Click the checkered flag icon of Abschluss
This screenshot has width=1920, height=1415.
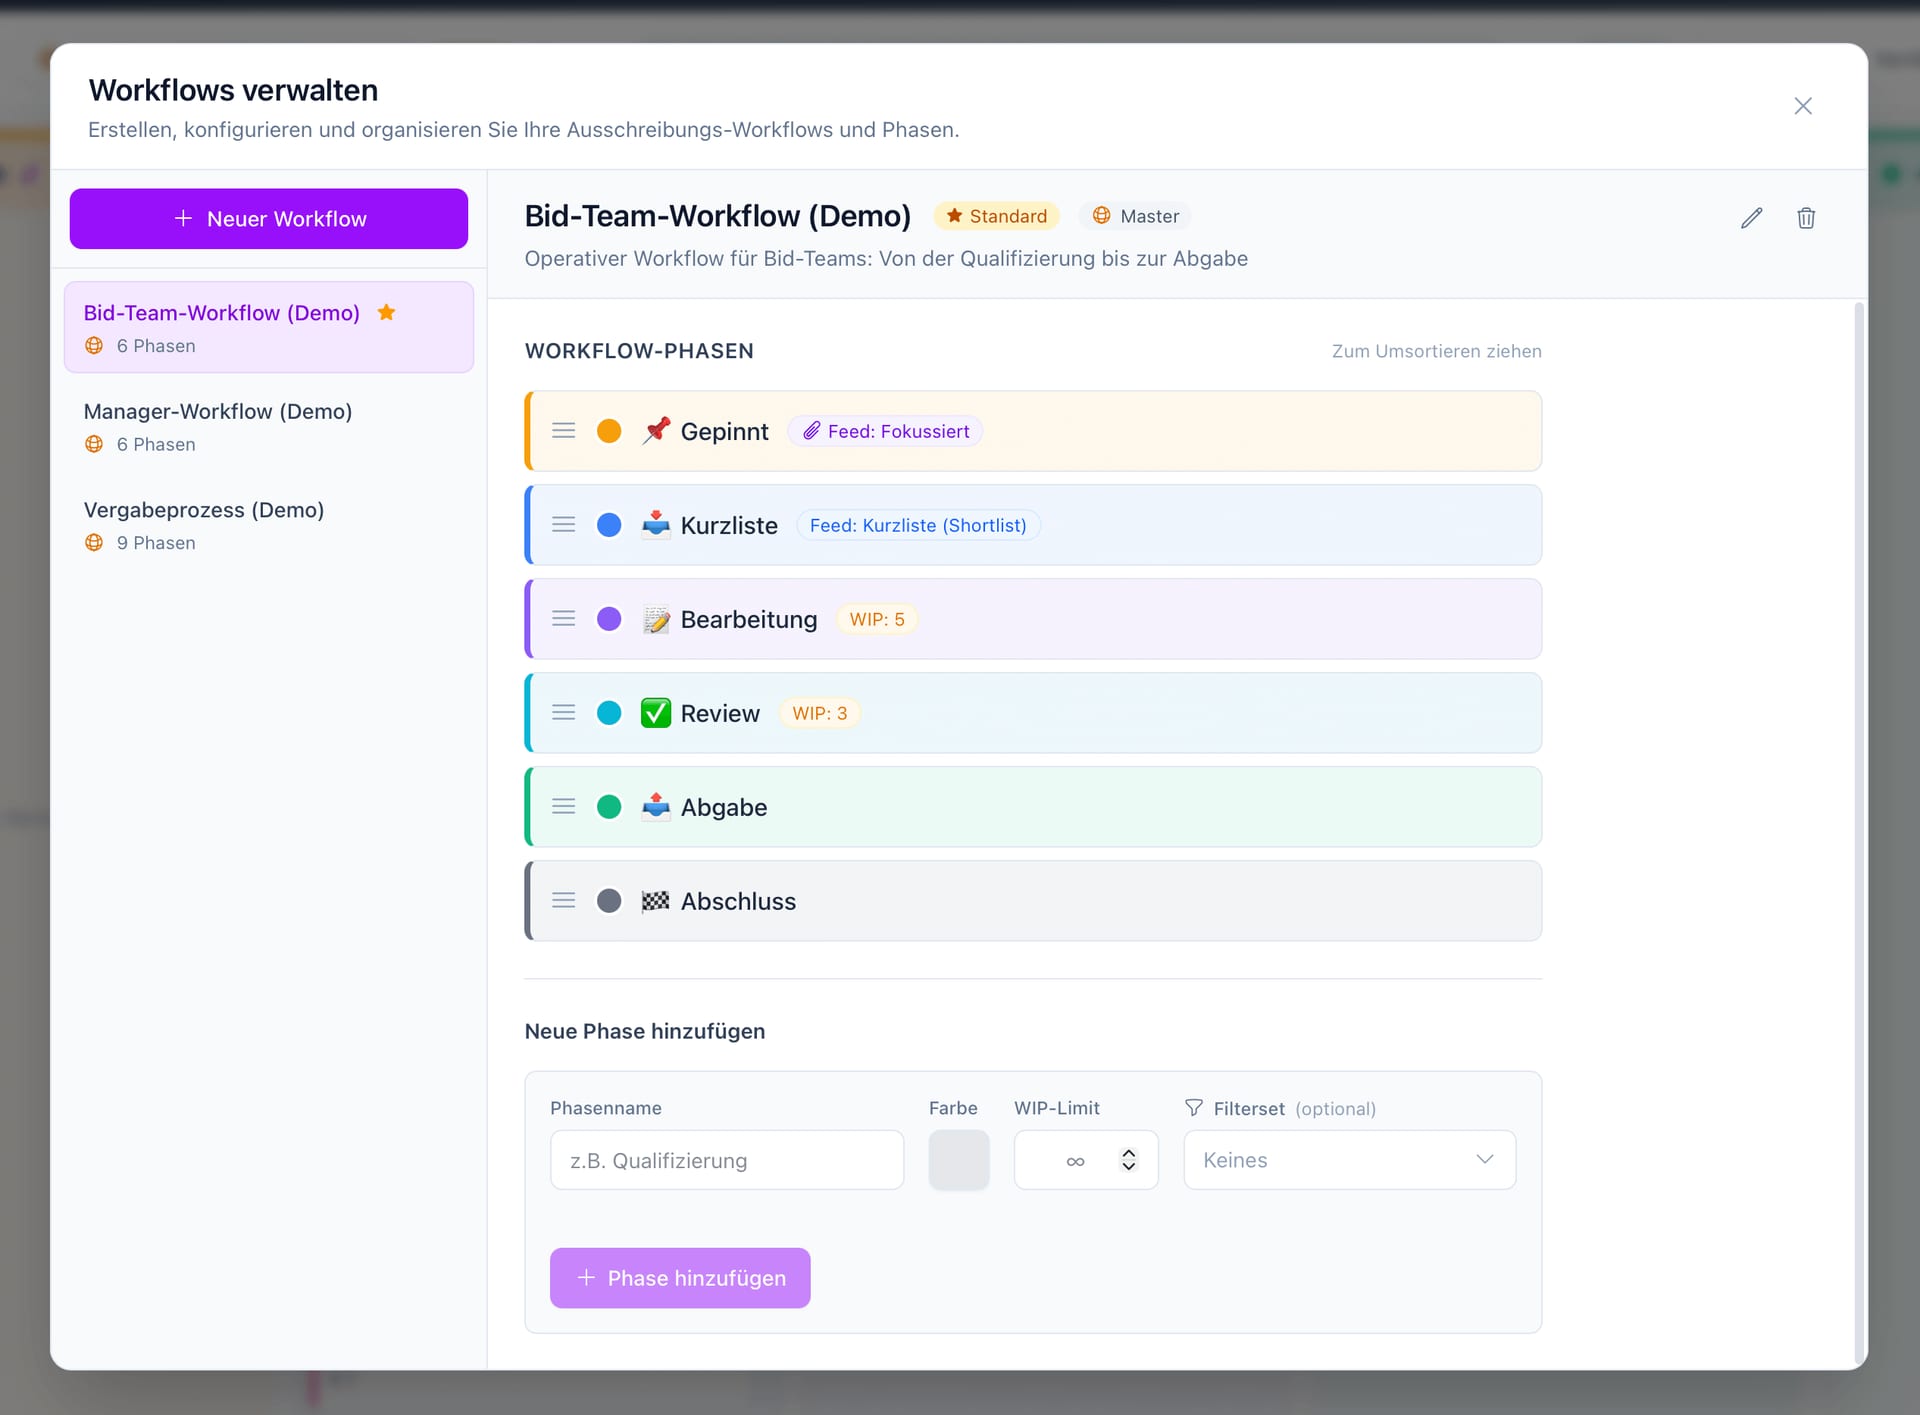click(x=656, y=901)
